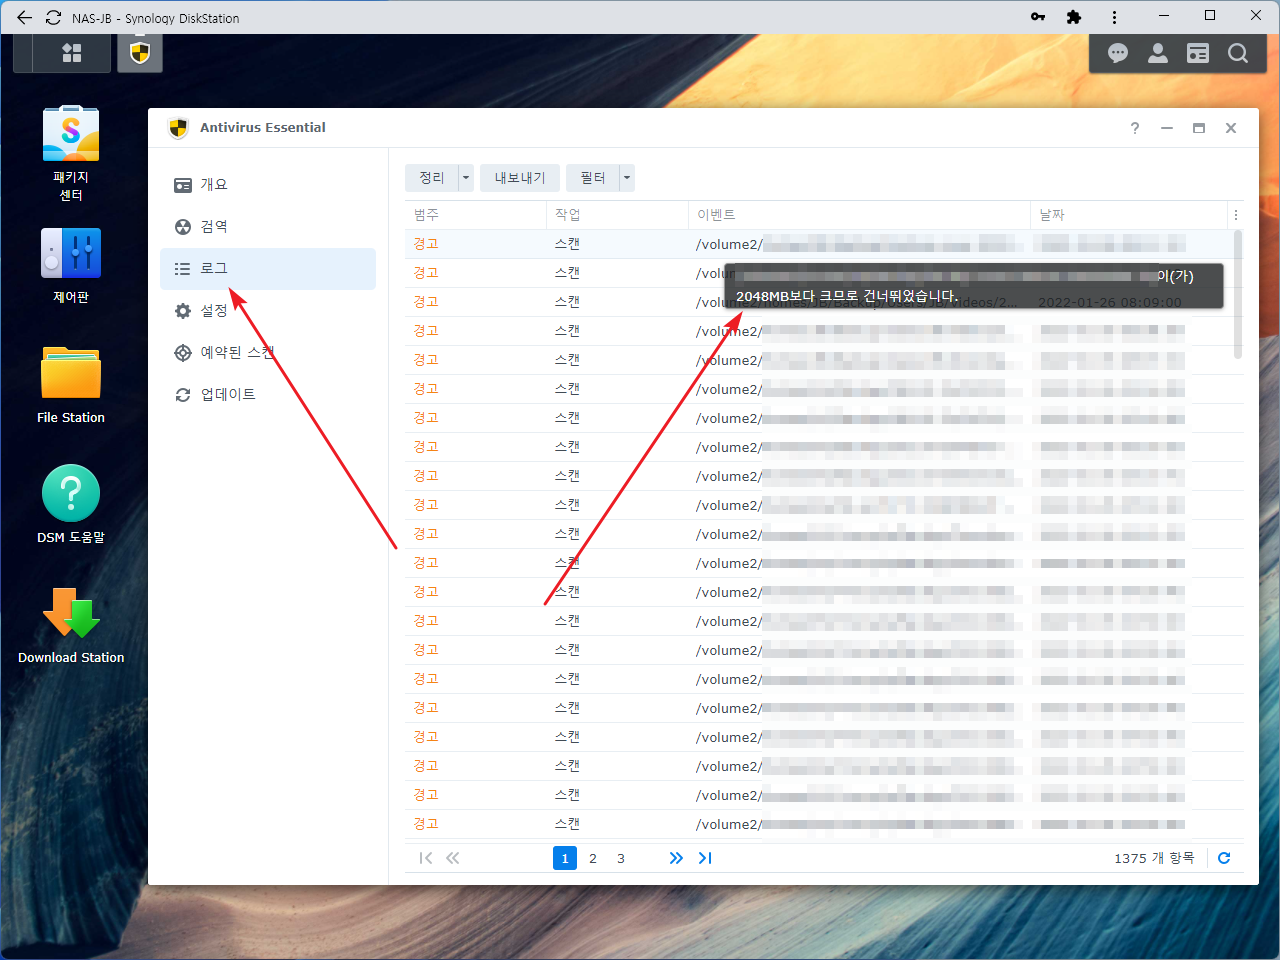Jump to last page of logs
Image resolution: width=1280 pixels, height=960 pixels.
coord(705,858)
